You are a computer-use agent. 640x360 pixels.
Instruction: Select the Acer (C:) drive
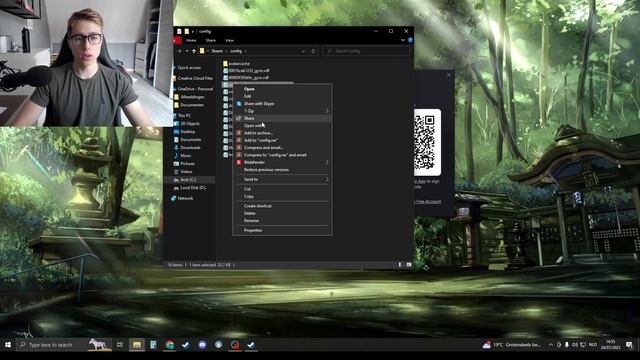coord(190,180)
